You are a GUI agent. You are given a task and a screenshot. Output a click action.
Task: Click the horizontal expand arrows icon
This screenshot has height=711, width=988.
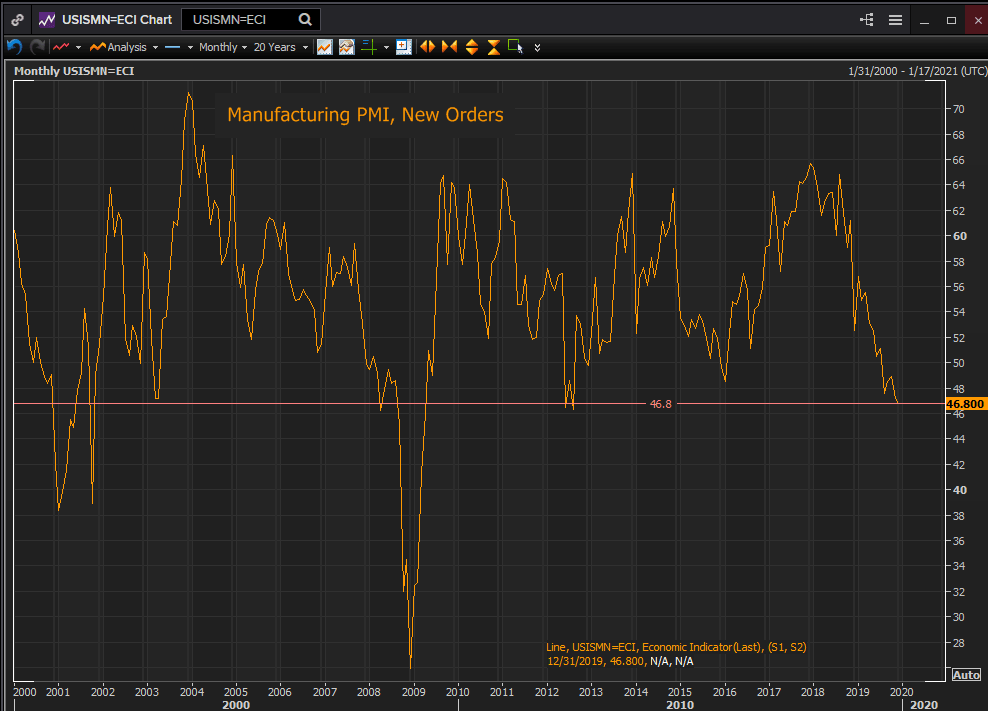[x=427, y=47]
